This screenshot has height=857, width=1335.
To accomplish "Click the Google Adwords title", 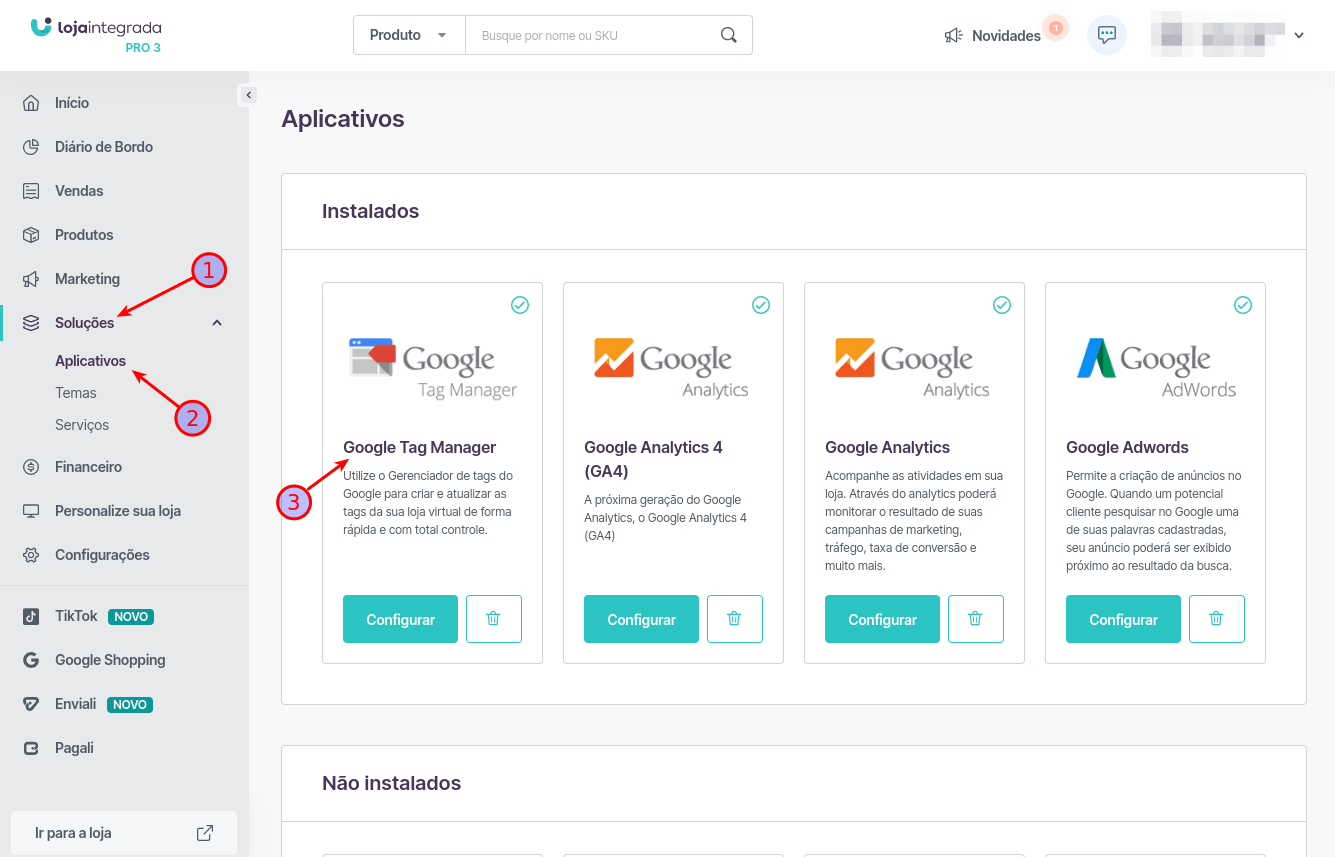I will (x=1127, y=447).
